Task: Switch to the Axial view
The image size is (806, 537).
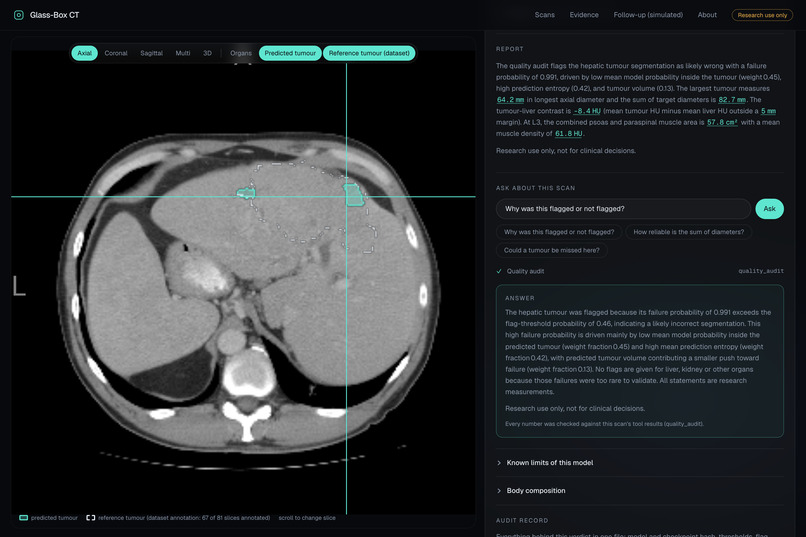Action: [84, 53]
